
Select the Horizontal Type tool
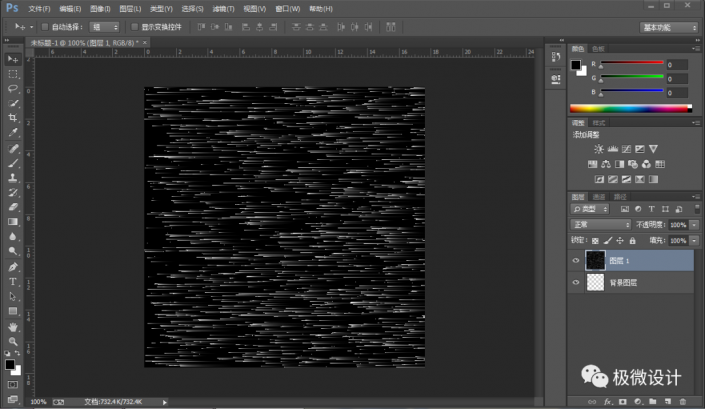pos(13,282)
